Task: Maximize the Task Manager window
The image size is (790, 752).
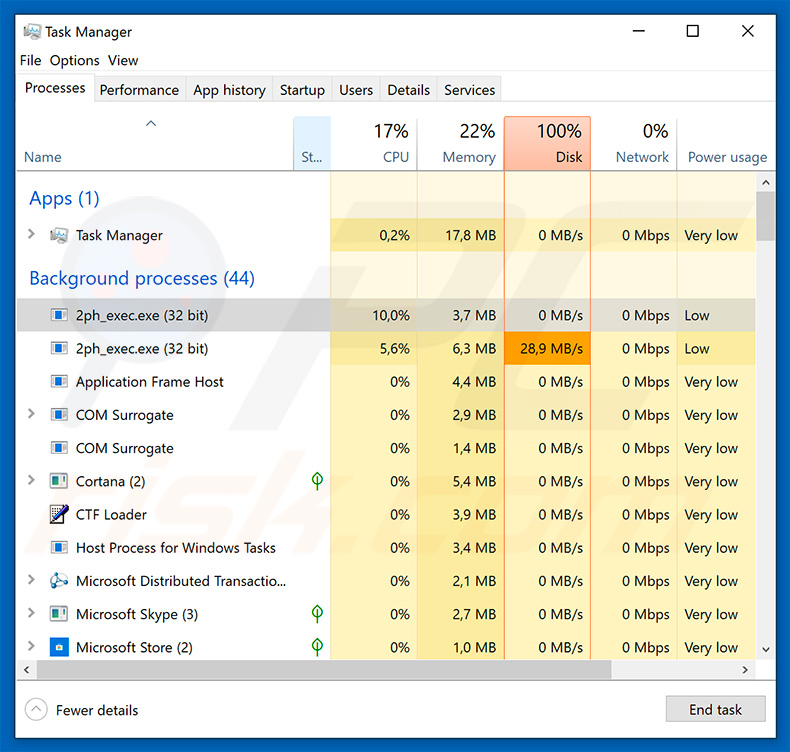Action: tap(693, 31)
